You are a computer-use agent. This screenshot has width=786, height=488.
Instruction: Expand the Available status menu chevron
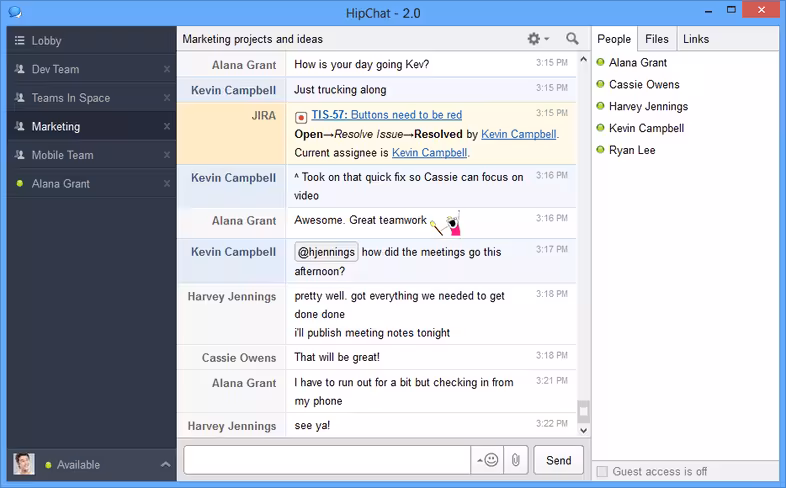click(x=165, y=464)
